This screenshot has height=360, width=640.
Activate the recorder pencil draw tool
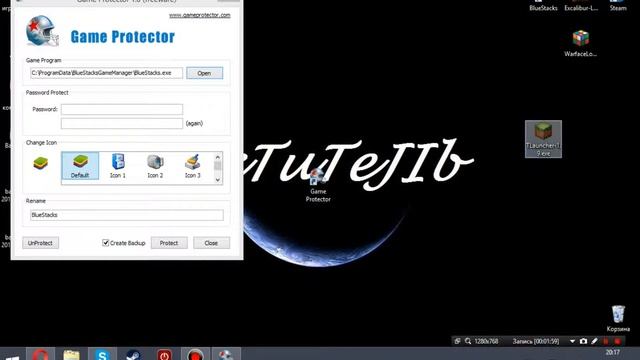tap(594, 341)
